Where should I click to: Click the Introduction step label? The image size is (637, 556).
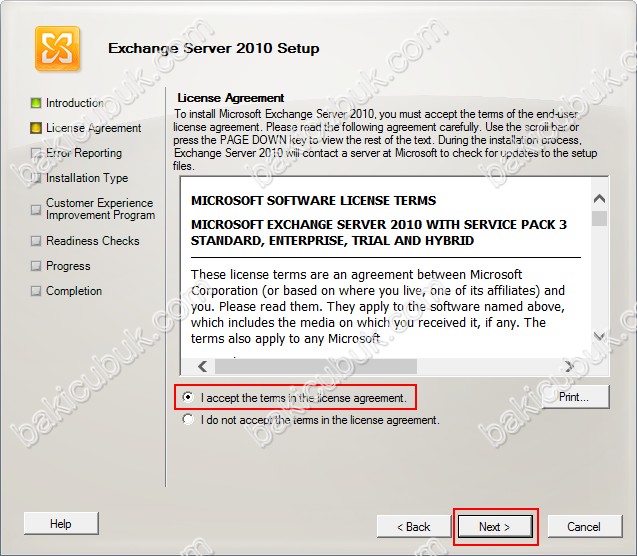[x=75, y=103]
